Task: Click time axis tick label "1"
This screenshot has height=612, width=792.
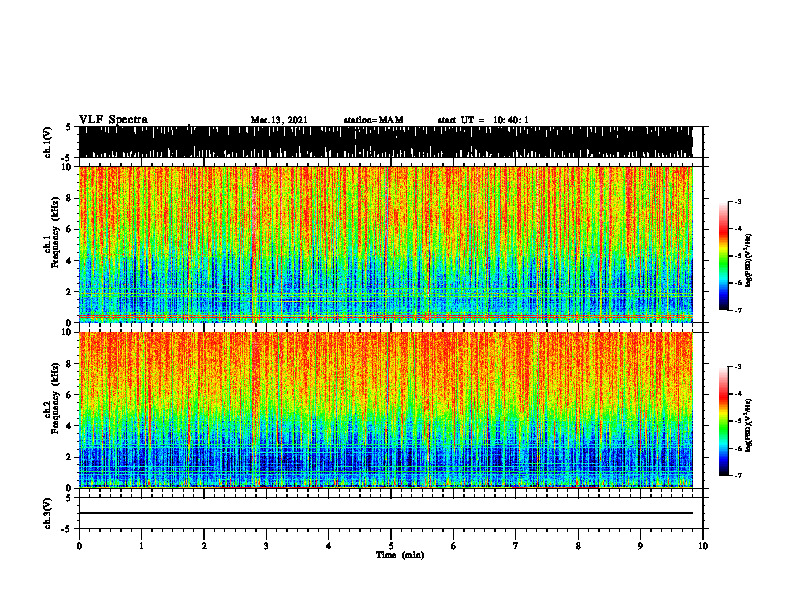Action: (141, 546)
